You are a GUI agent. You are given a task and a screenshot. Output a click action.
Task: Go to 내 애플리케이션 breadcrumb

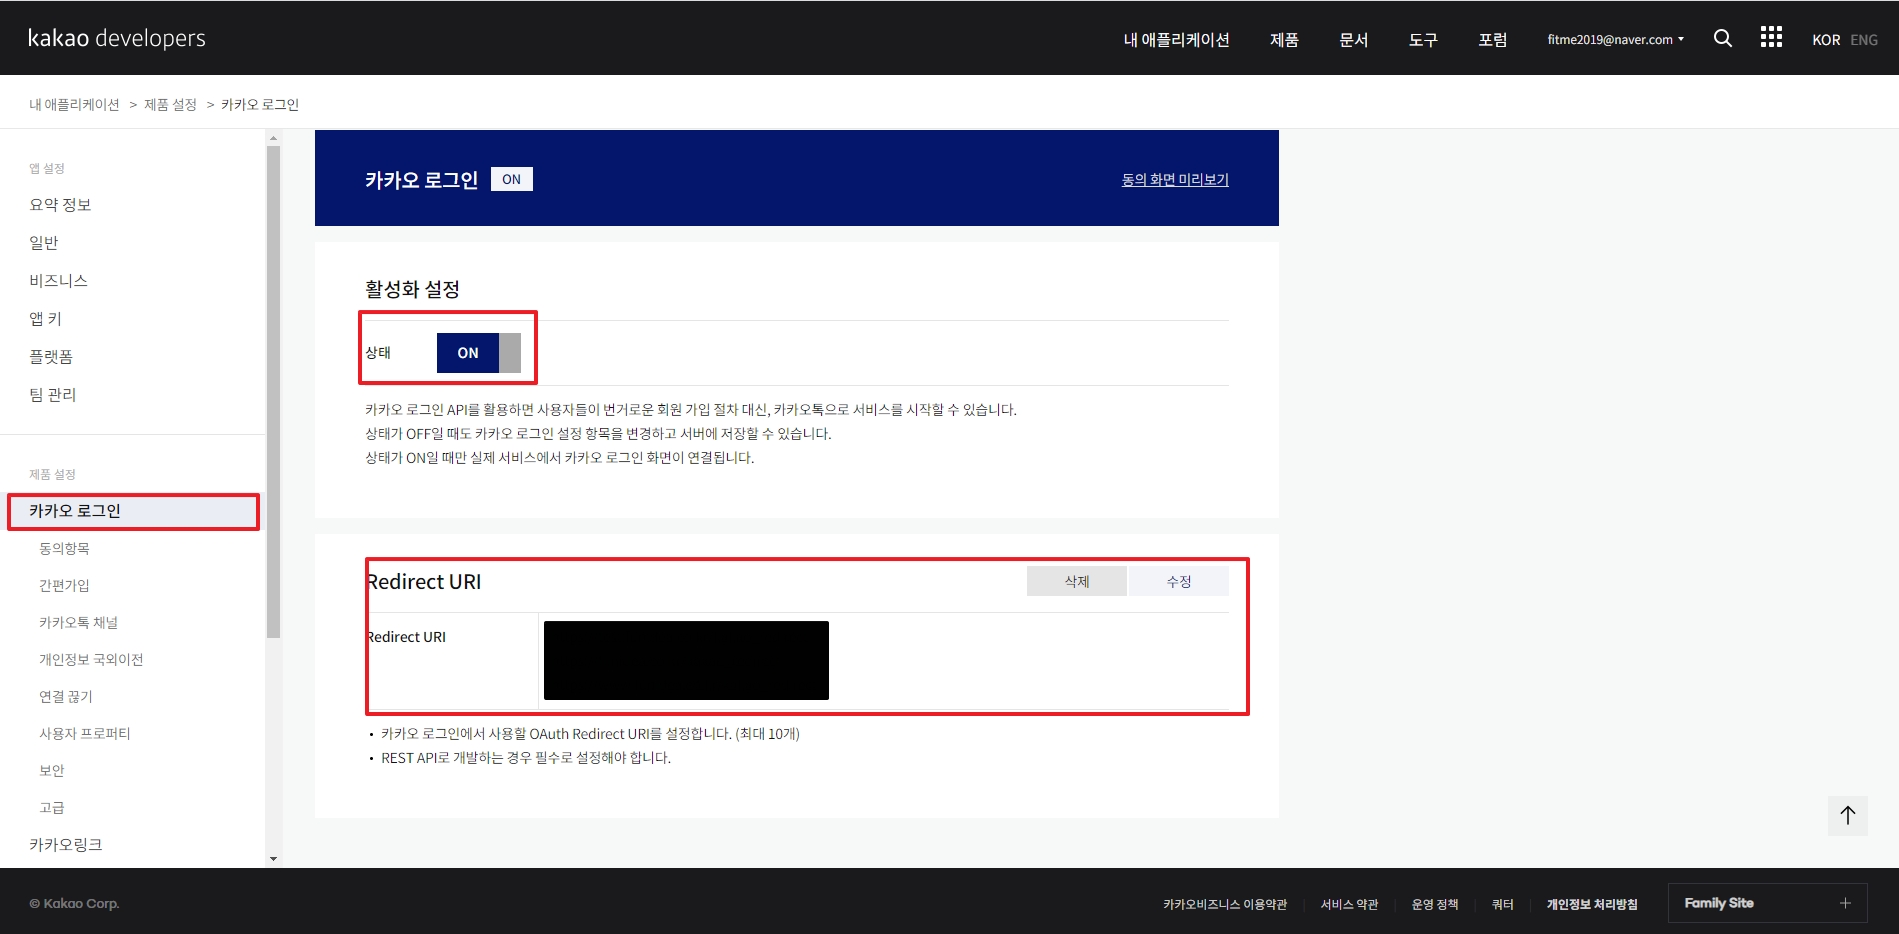(74, 104)
